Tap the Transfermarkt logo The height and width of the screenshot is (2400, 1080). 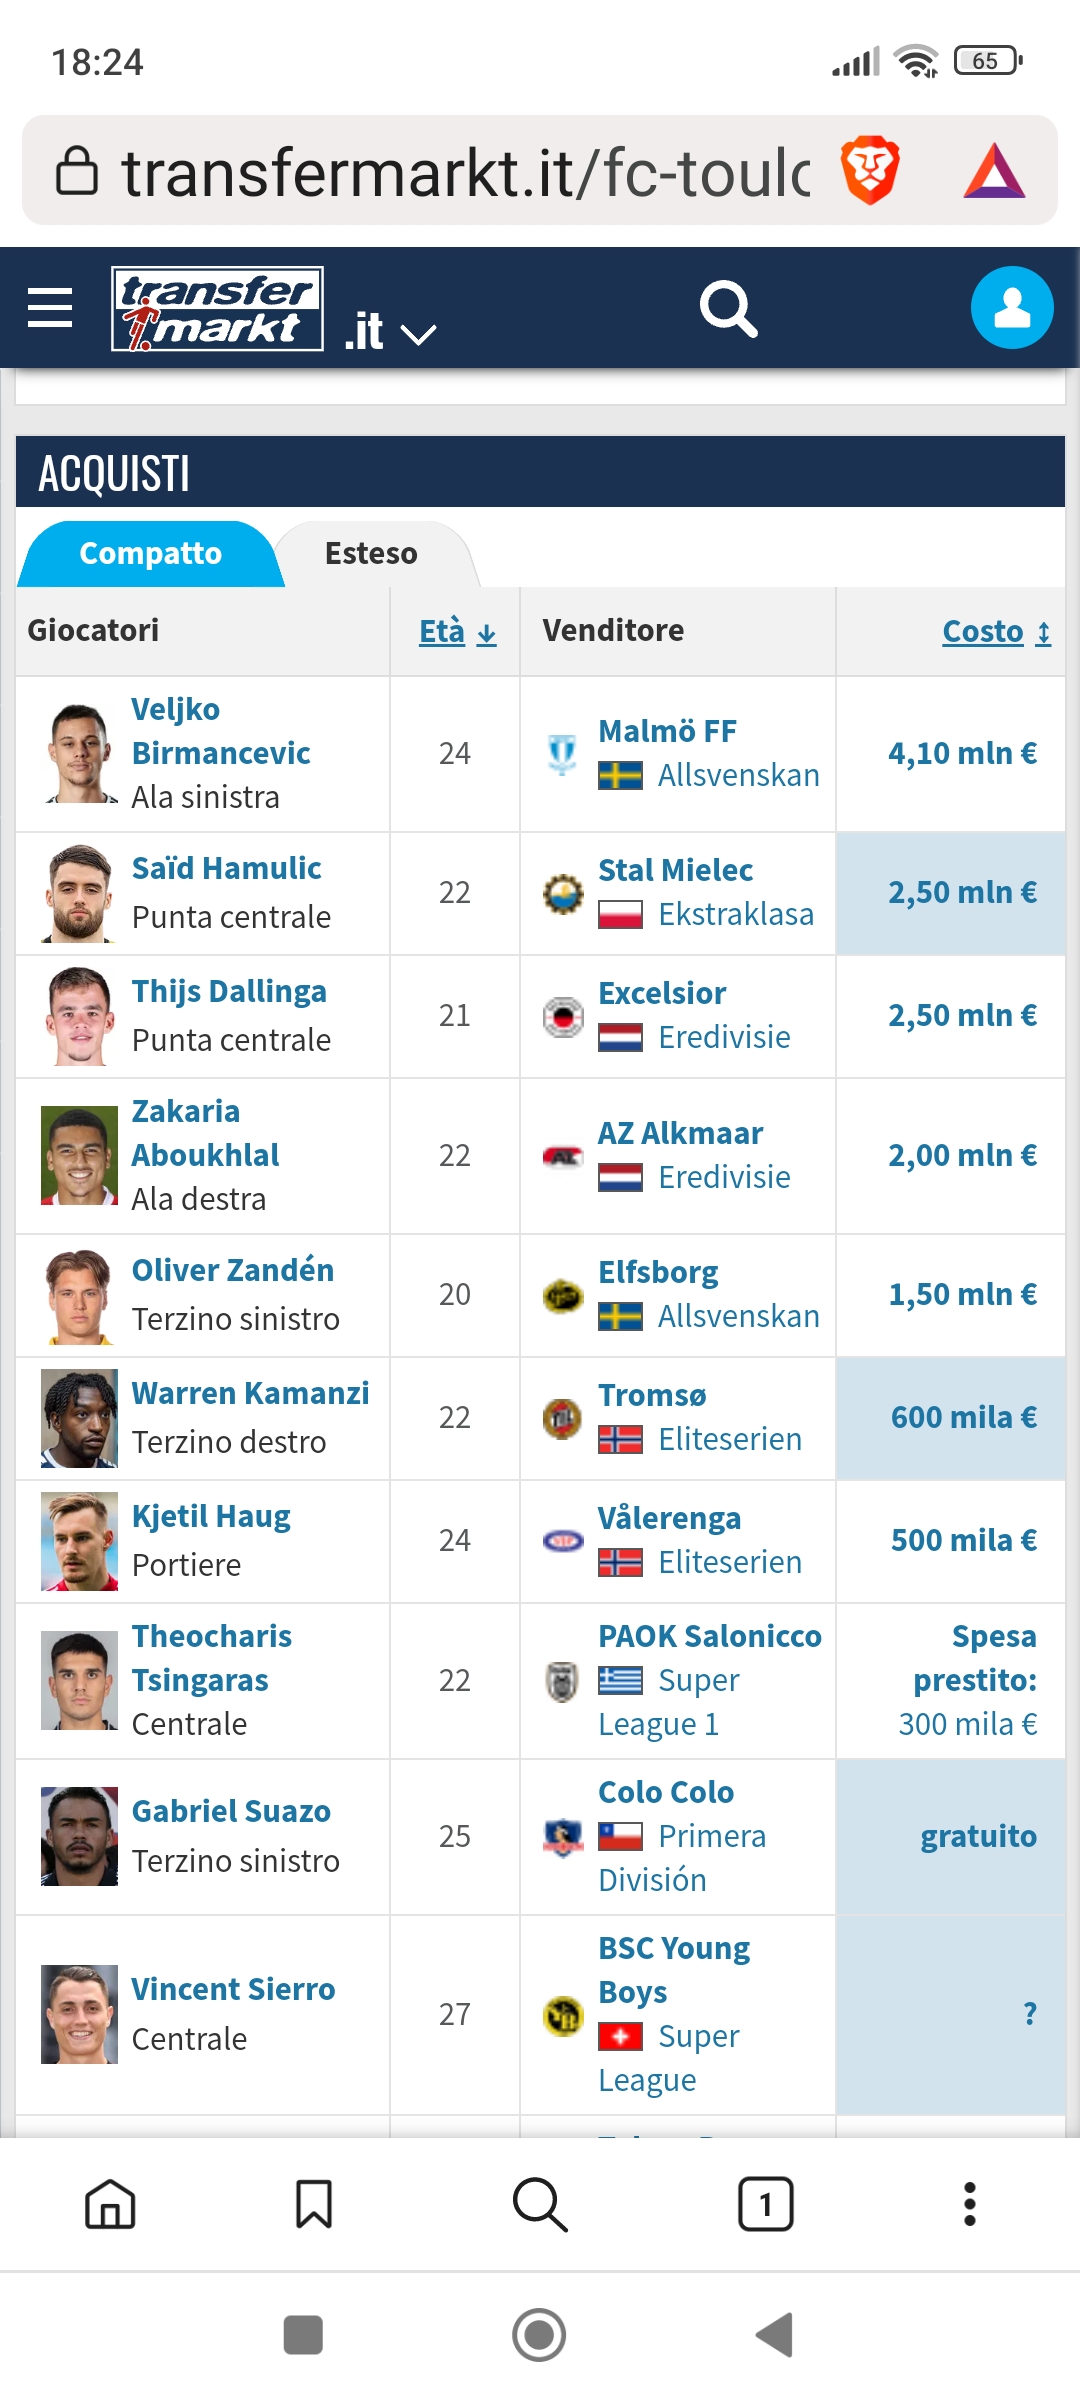pyautogui.click(x=217, y=308)
